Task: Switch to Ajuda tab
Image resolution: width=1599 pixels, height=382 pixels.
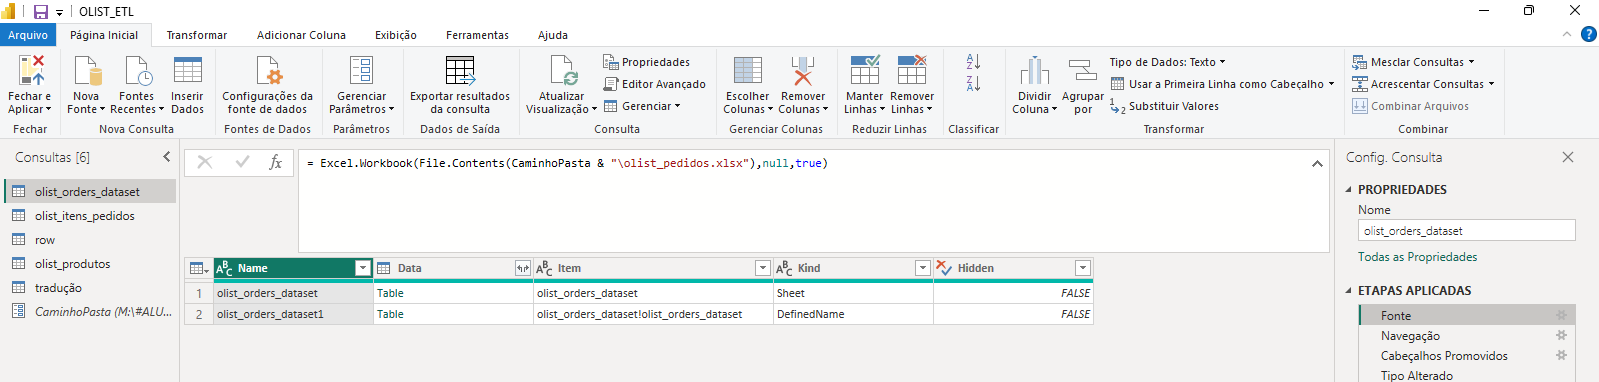Action: click(553, 35)
